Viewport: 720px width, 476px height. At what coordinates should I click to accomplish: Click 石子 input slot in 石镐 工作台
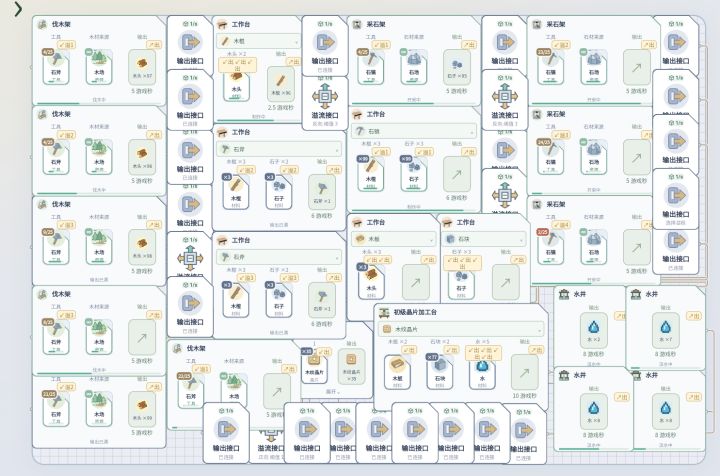[x=414, y=174]
